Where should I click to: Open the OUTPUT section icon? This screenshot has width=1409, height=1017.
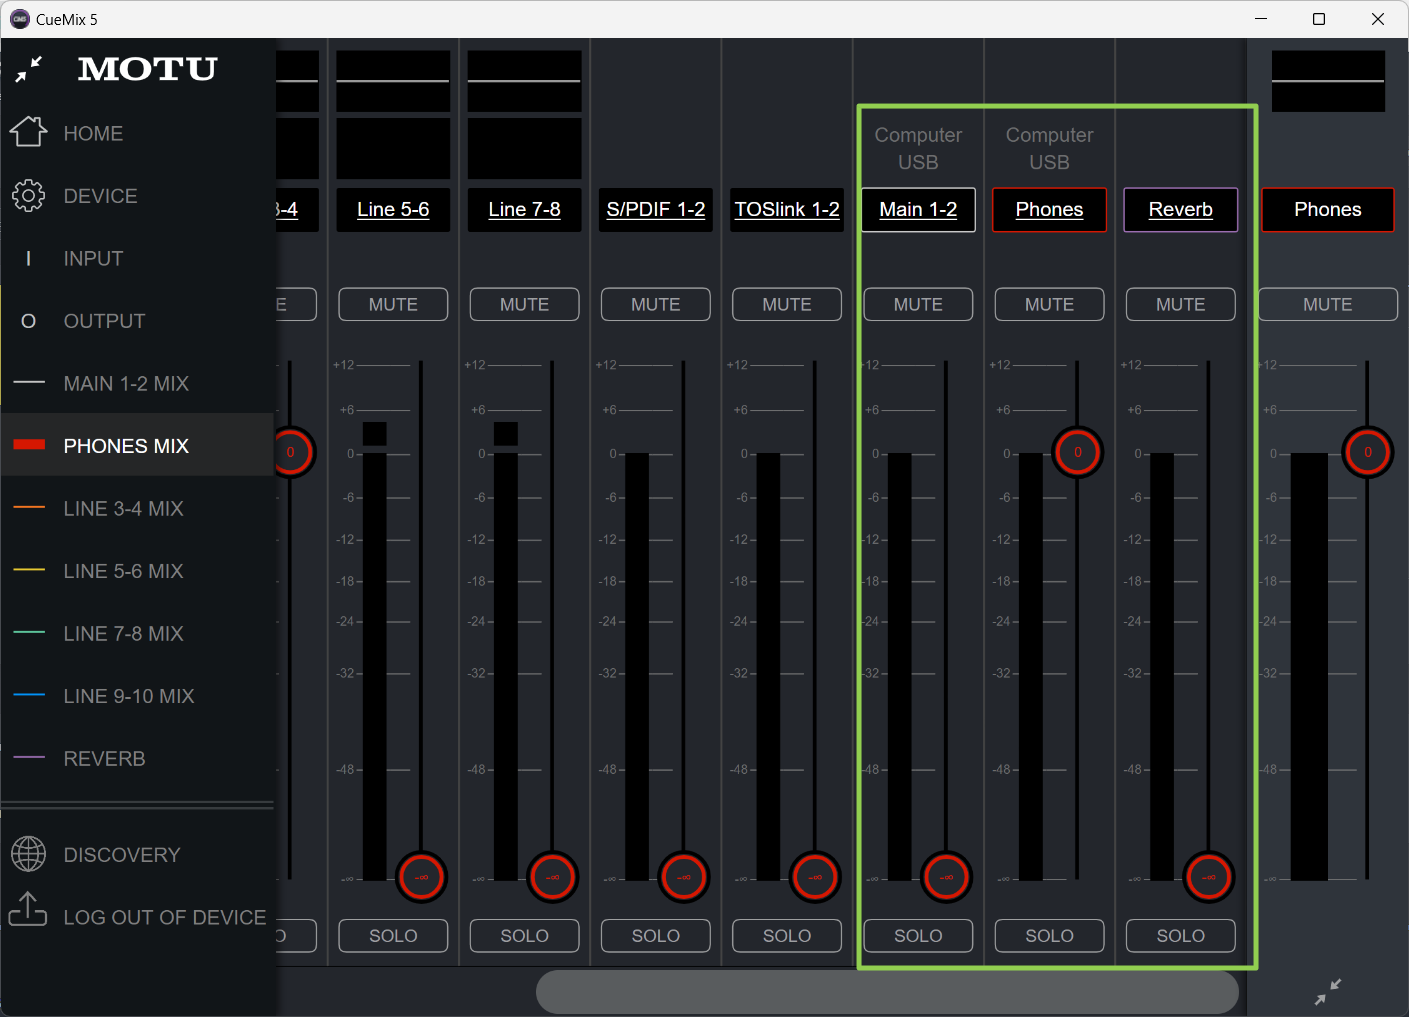click(29, 321)
